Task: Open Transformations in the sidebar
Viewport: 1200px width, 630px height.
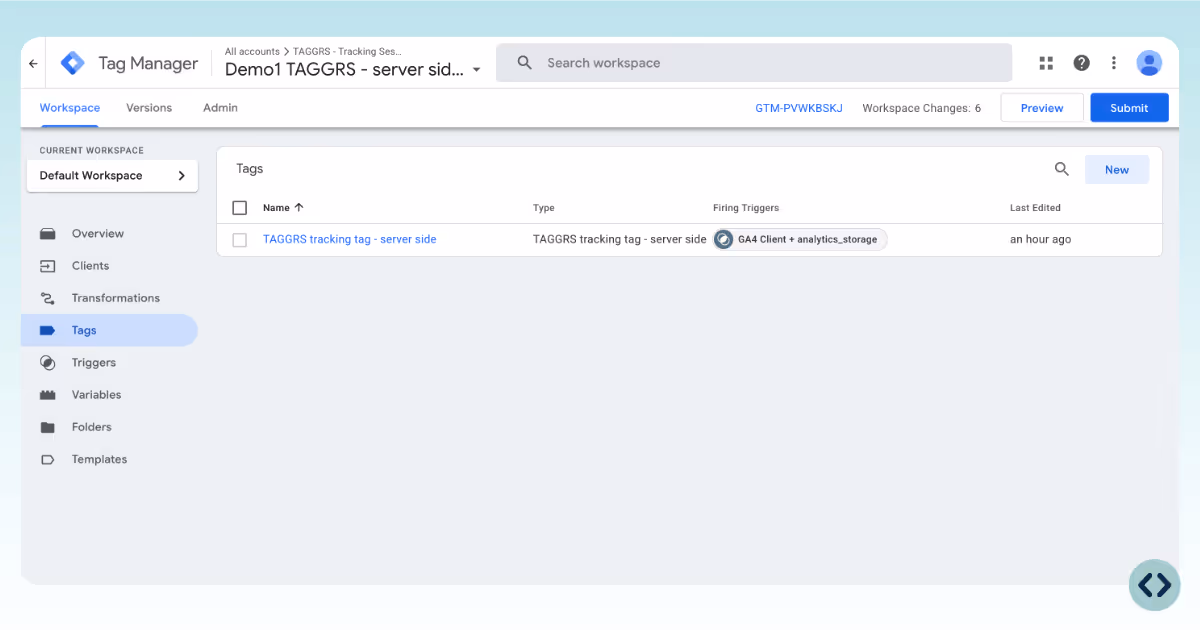Action: point(116,298)
